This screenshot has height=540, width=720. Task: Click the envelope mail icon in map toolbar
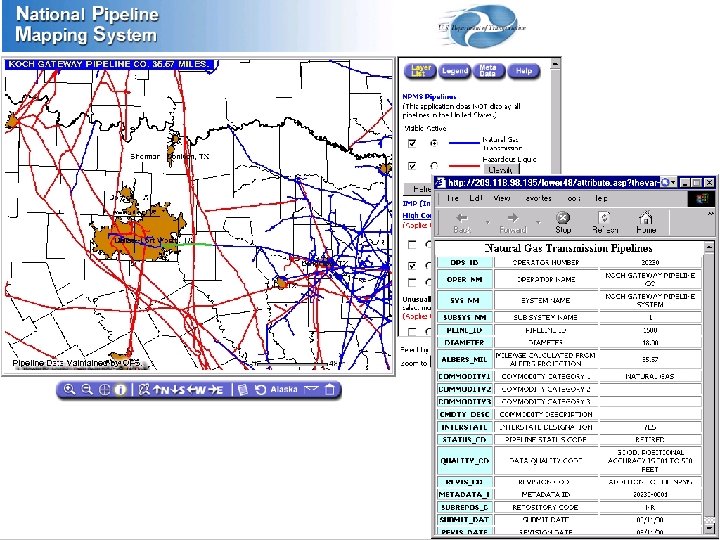[x=311, y=389]
